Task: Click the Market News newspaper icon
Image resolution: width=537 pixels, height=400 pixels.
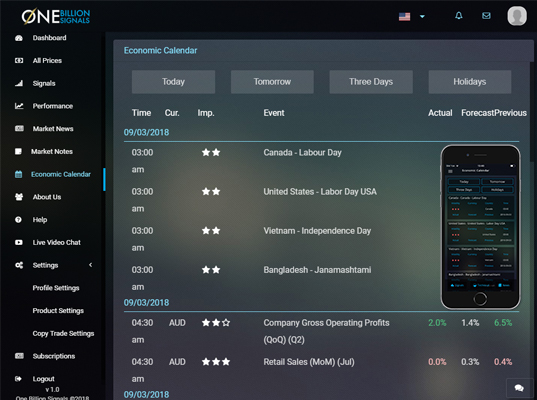Action: (19, 128)
